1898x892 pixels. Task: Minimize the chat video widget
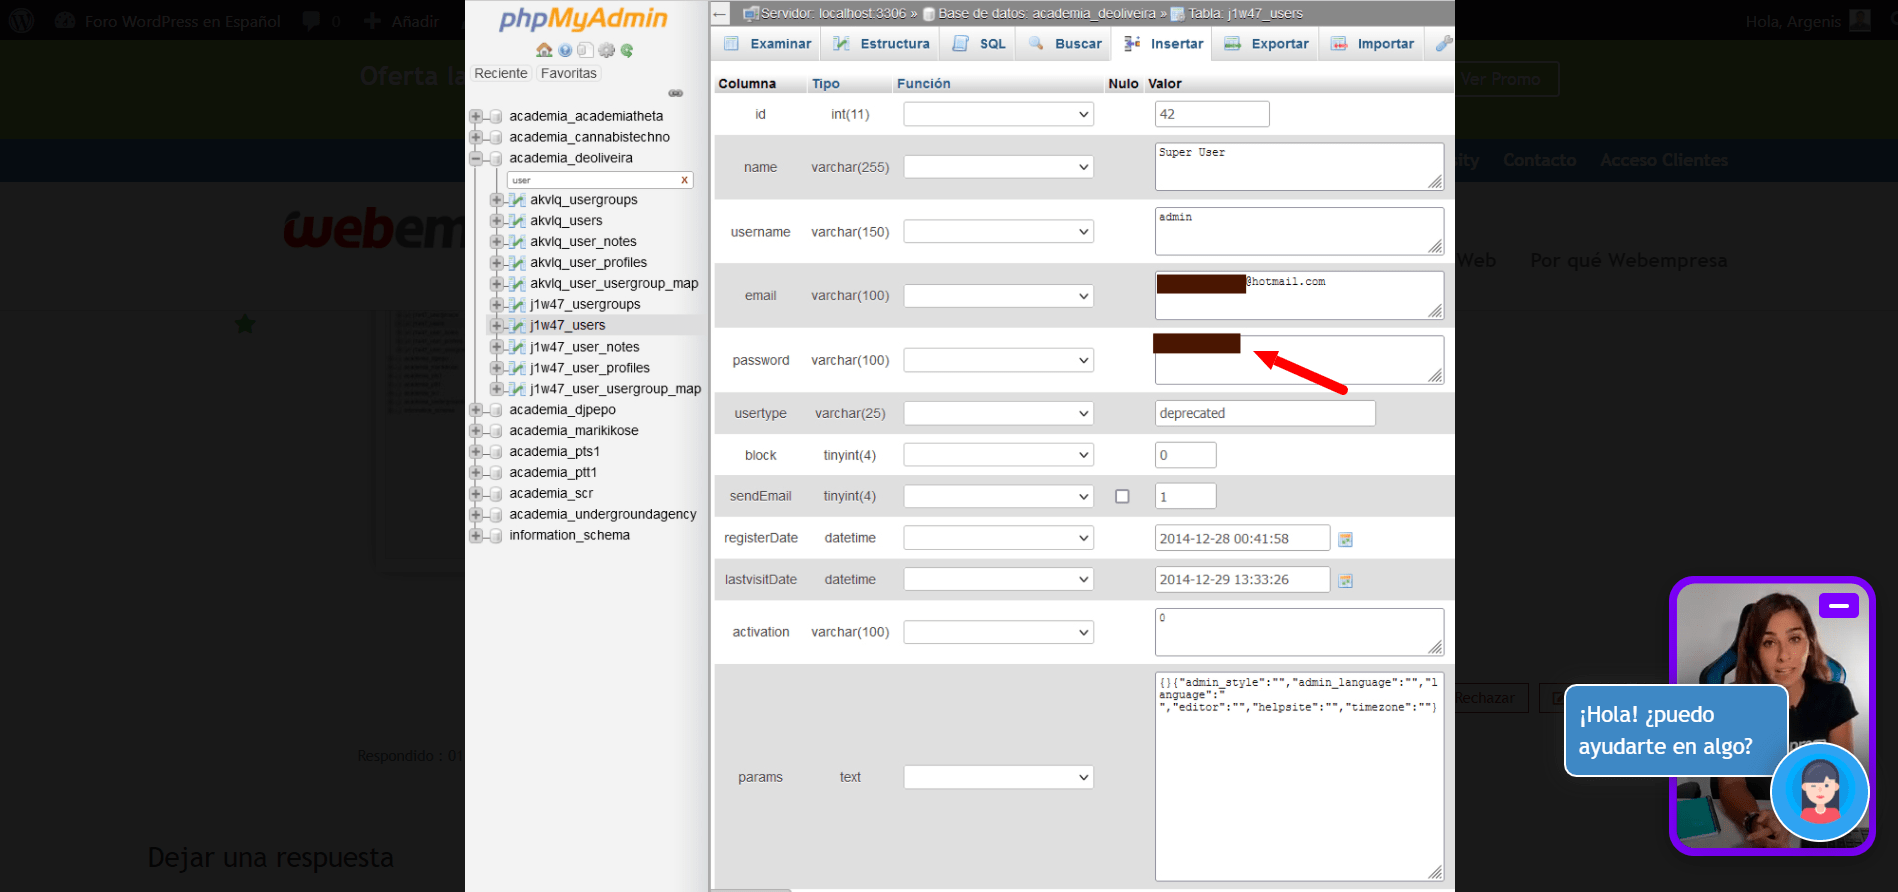[1839, 605]
